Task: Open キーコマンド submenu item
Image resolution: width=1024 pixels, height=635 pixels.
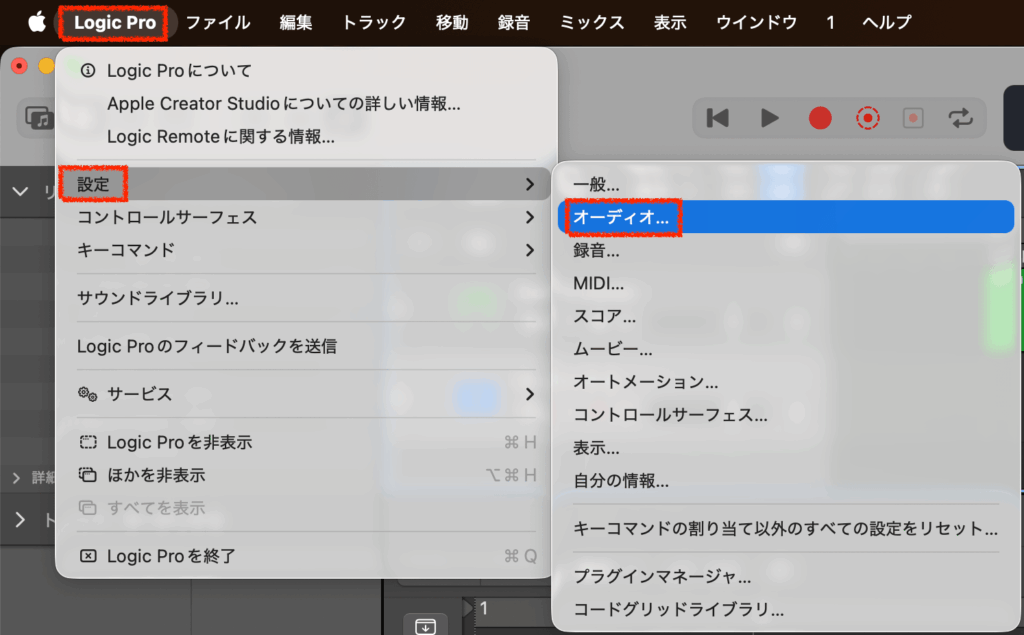Action: tap(306, 250)
